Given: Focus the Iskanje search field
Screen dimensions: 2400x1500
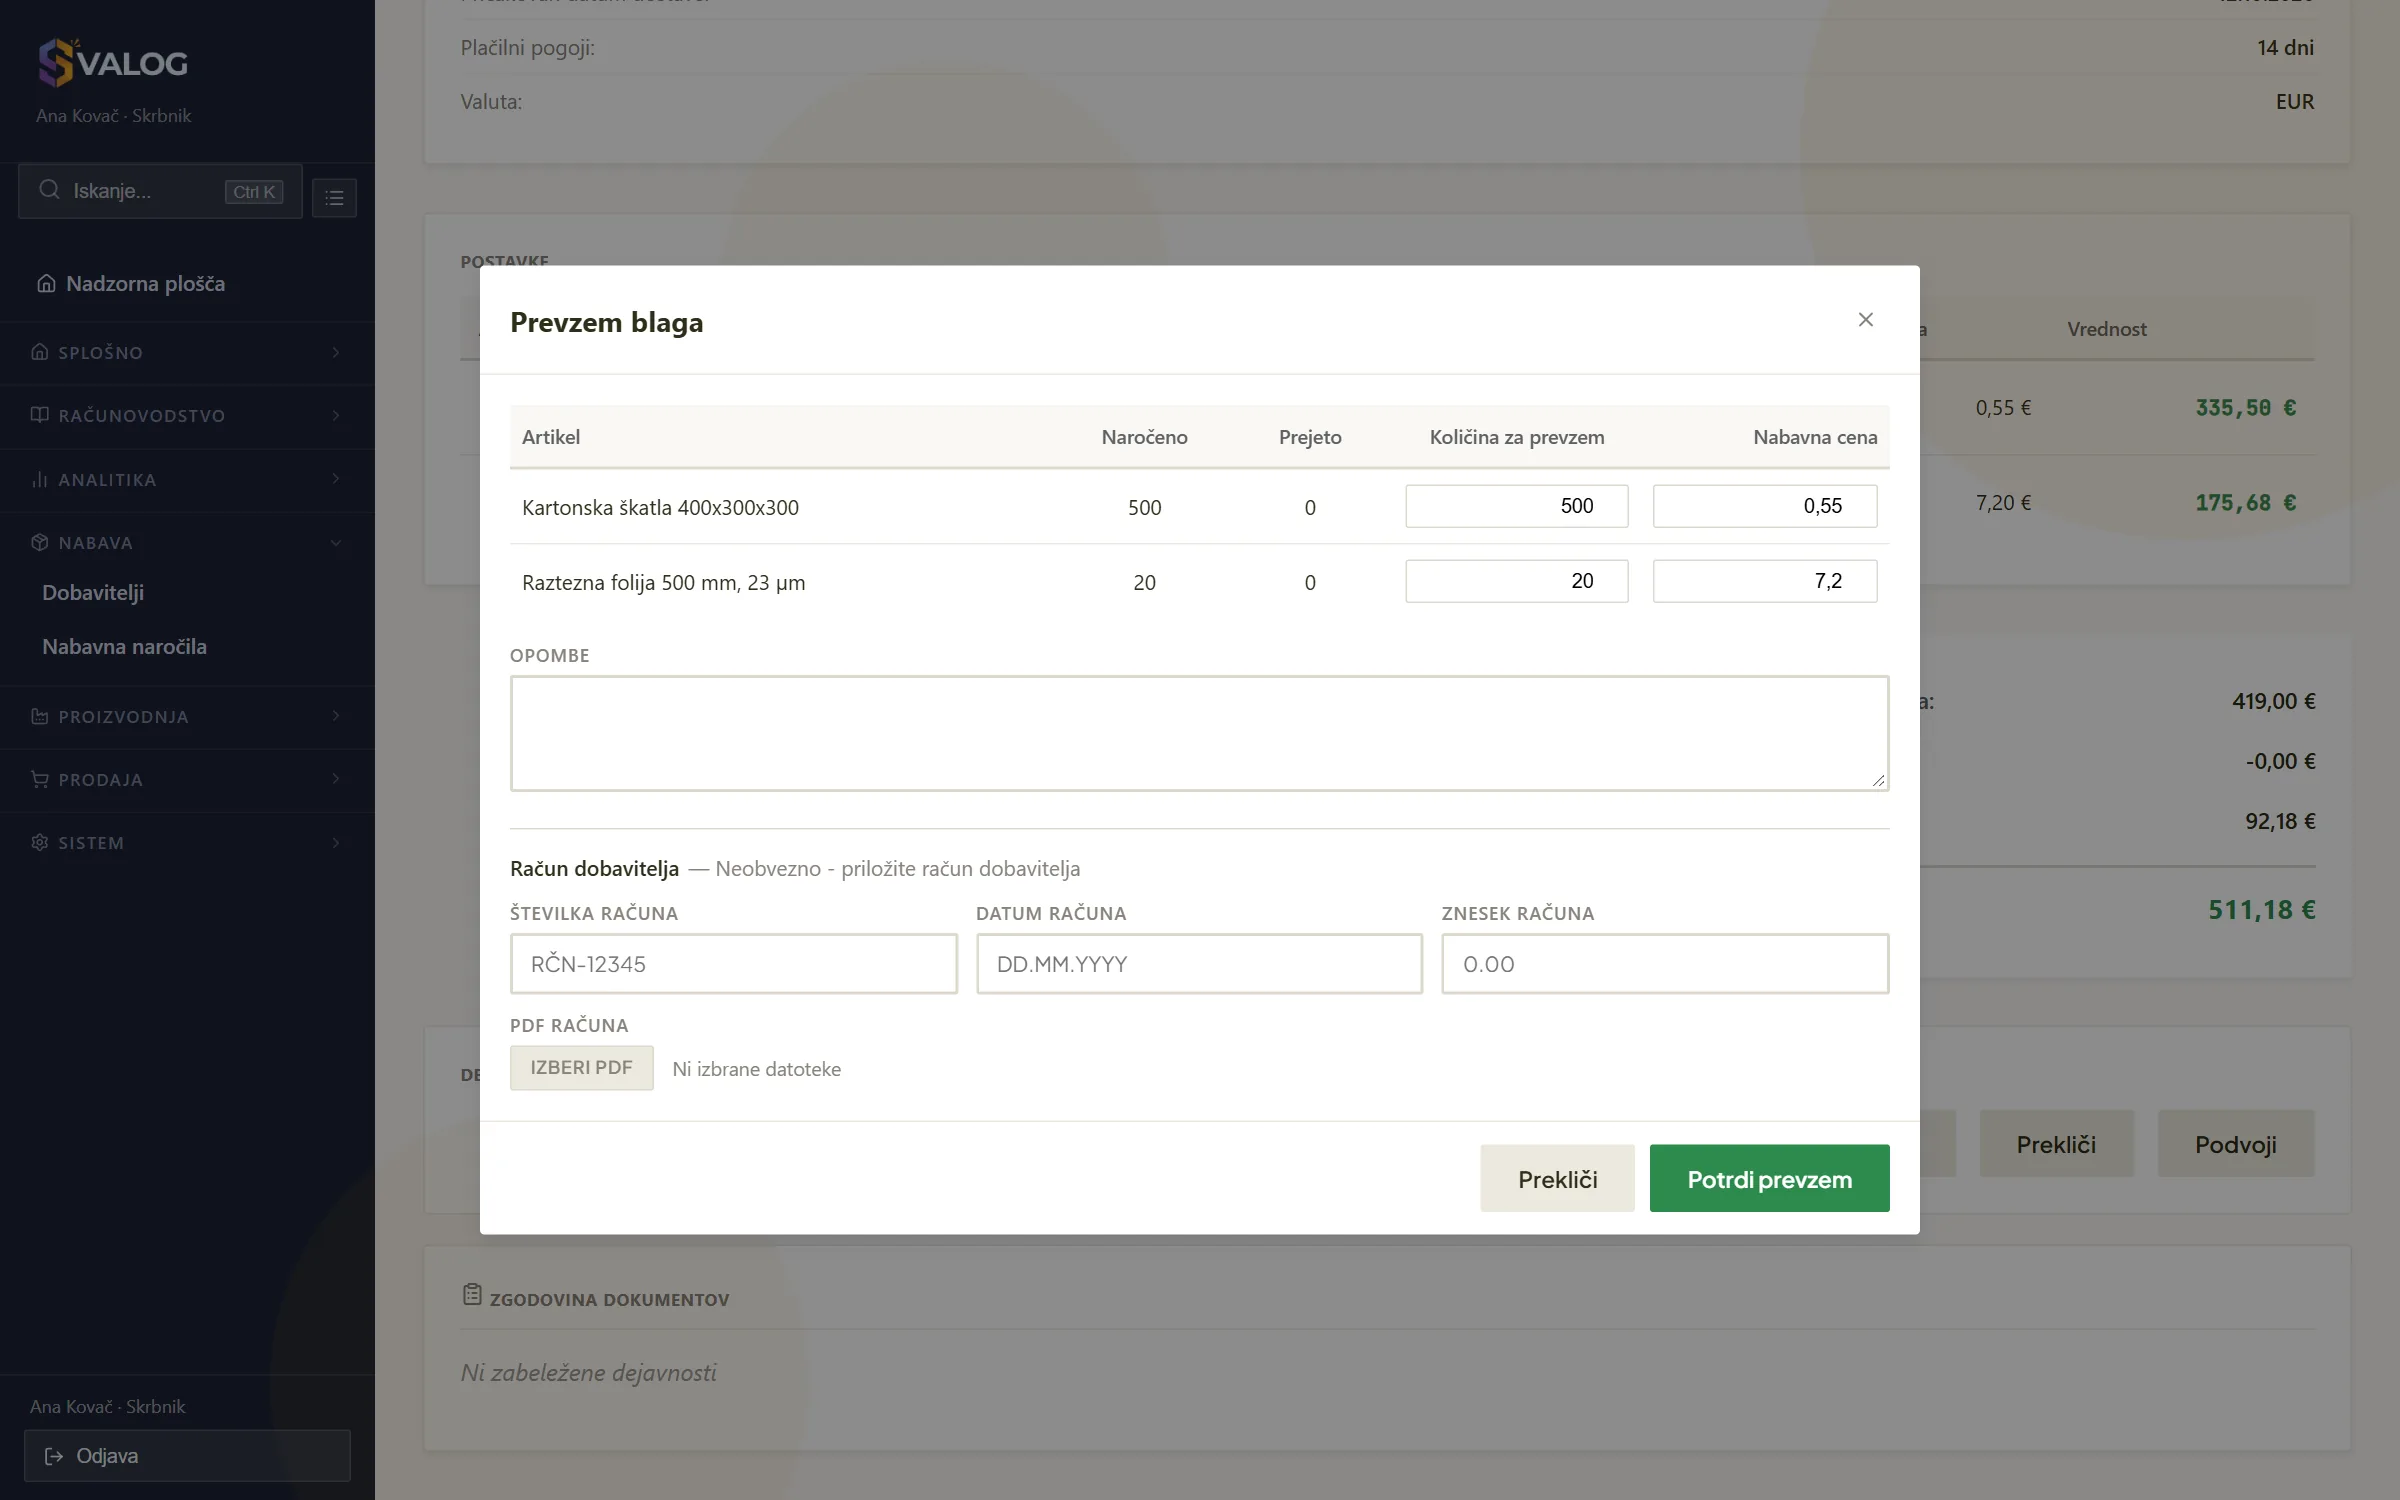Looking at the screenshot, I should coord(160,191).
